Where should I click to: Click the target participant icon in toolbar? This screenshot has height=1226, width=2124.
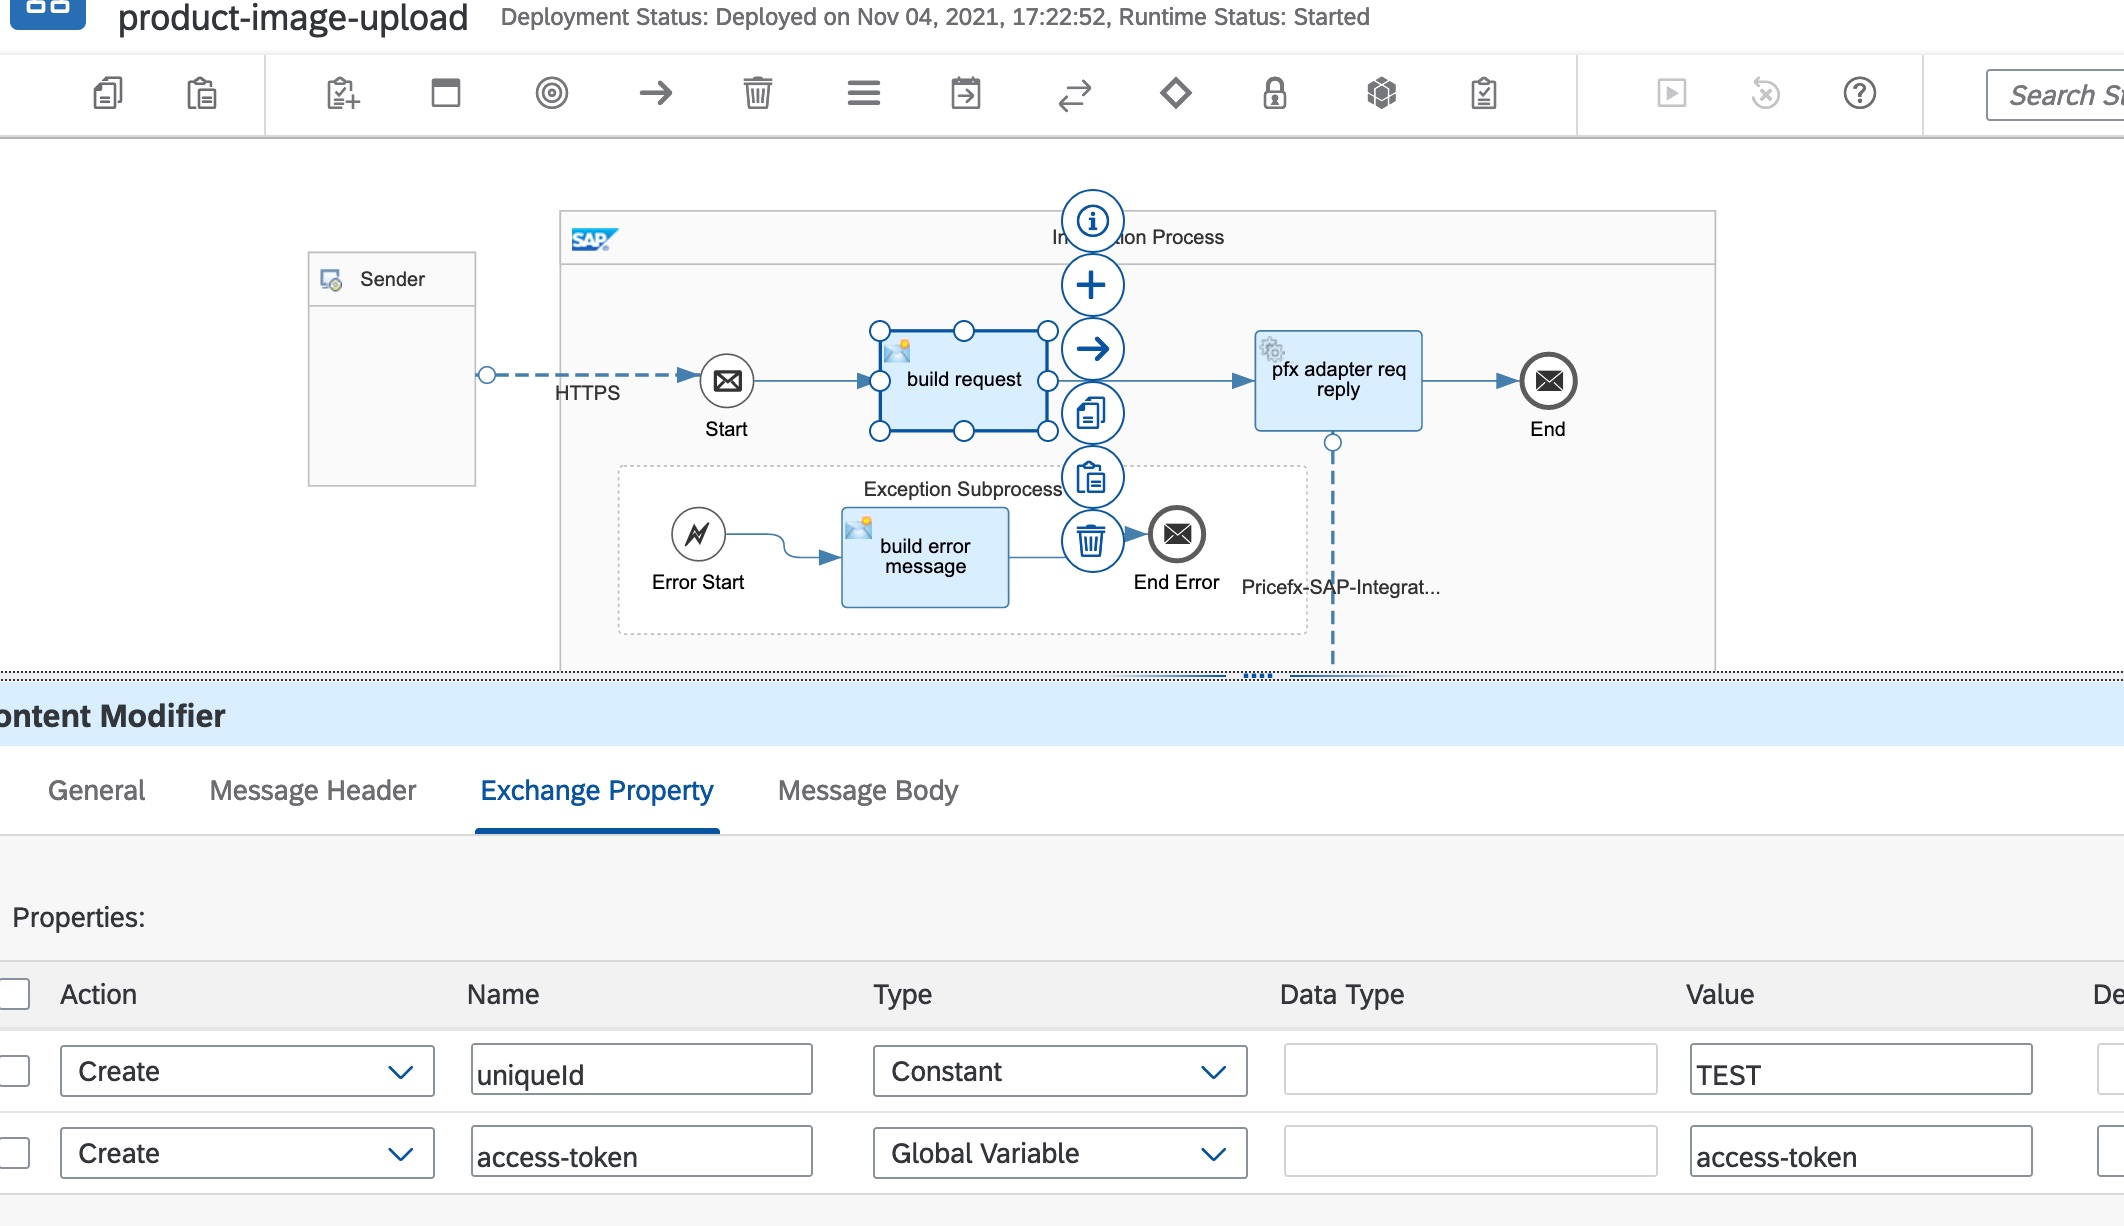(551, 94)
